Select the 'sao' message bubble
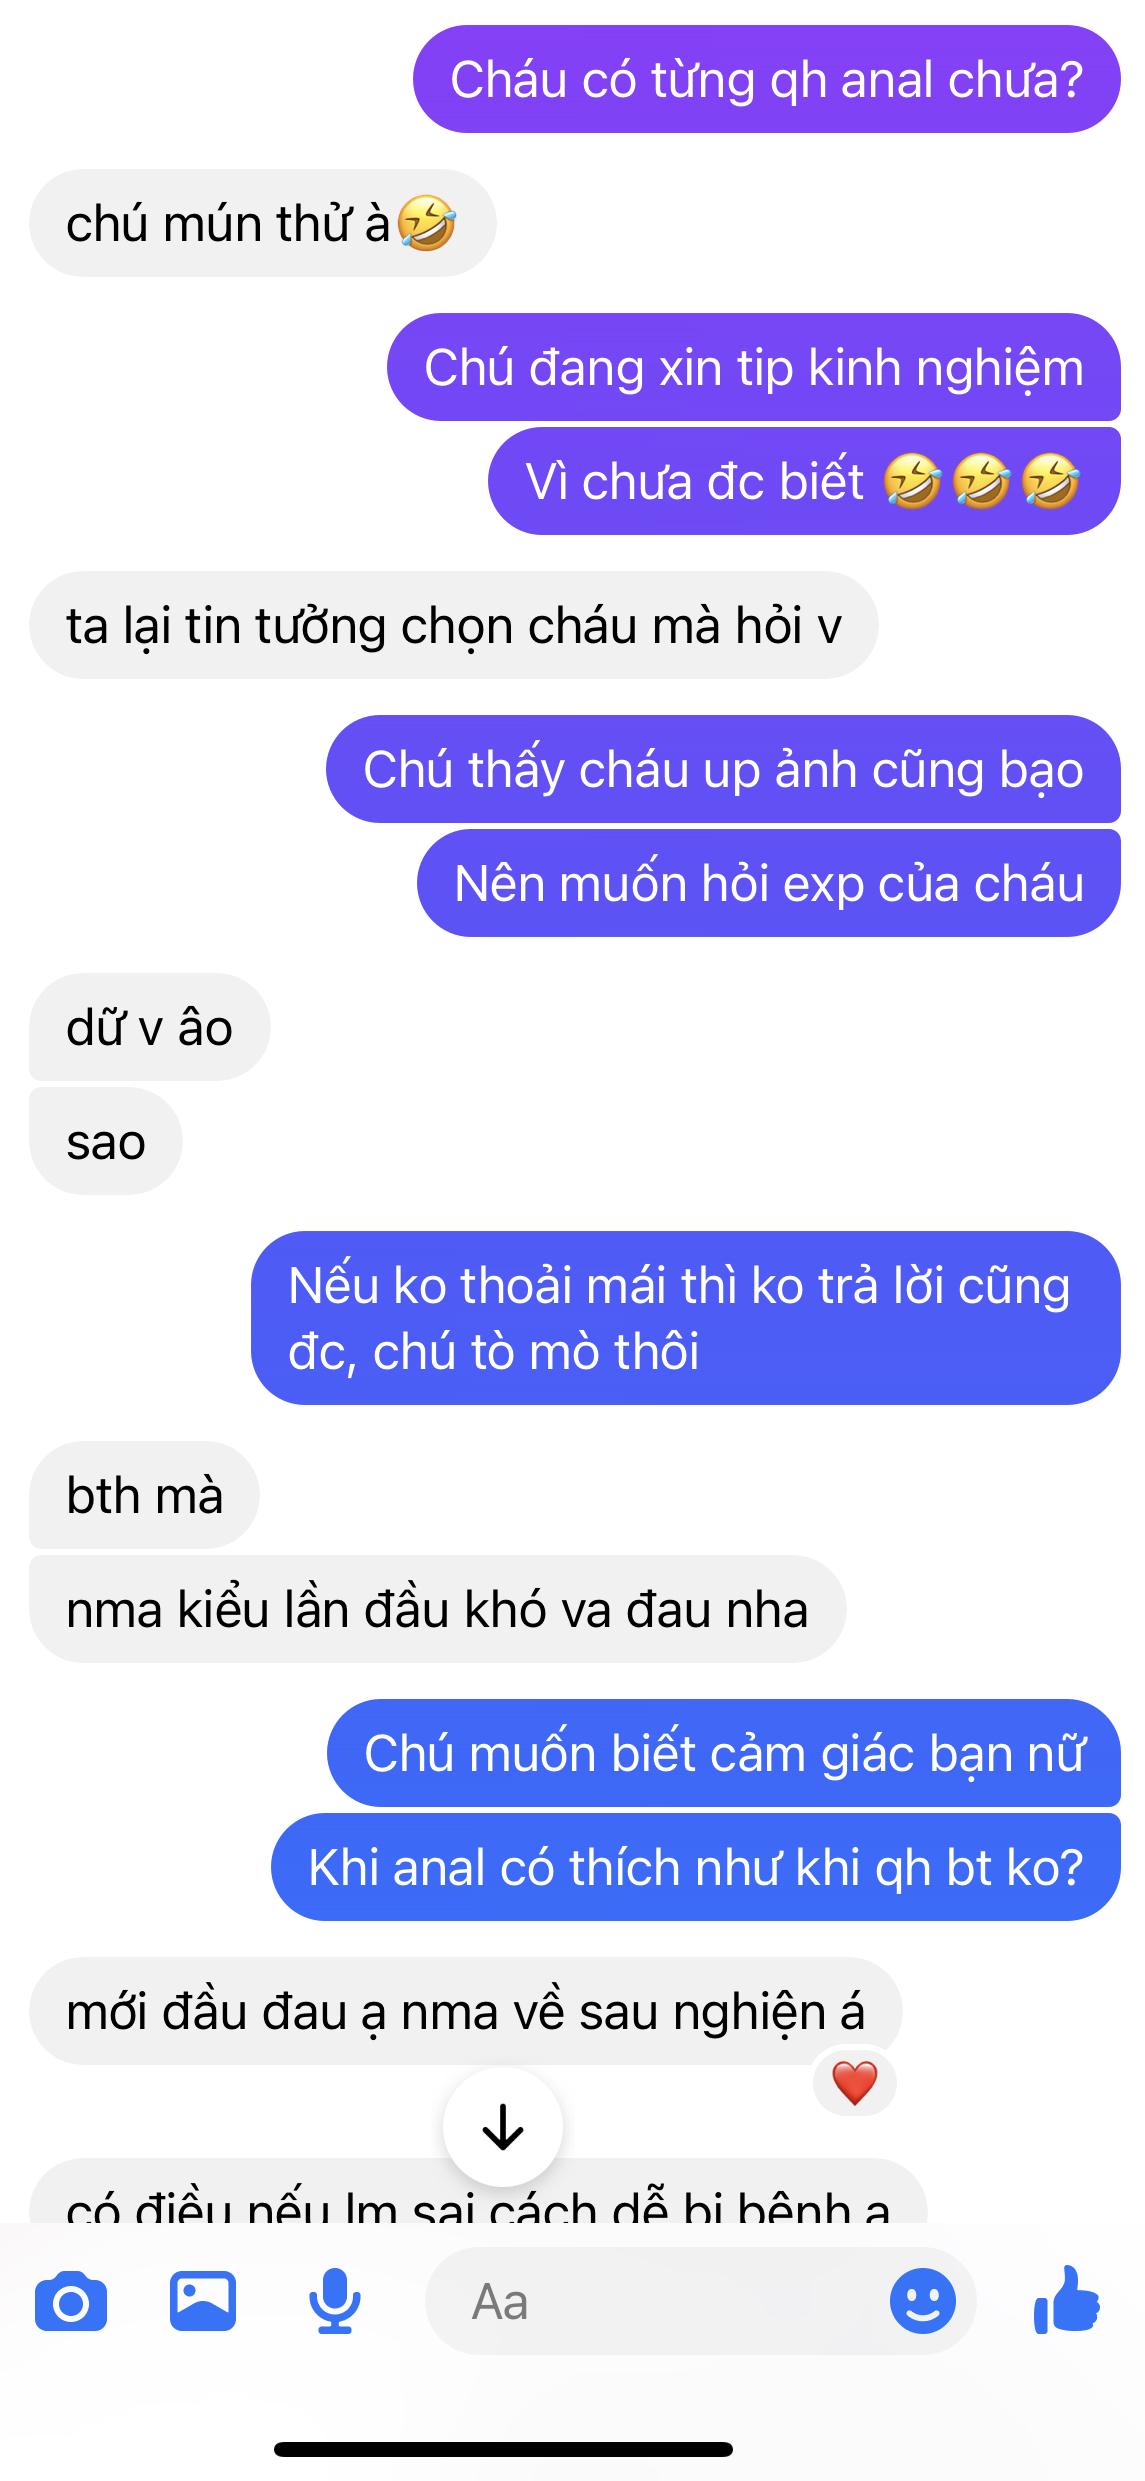Viewport: 1145px width, 2481px height. coord(106,1141)
